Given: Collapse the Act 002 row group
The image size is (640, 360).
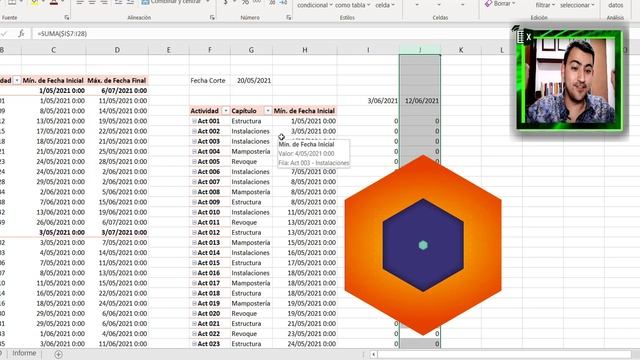Looking at the screenshot, I should 194,131.
